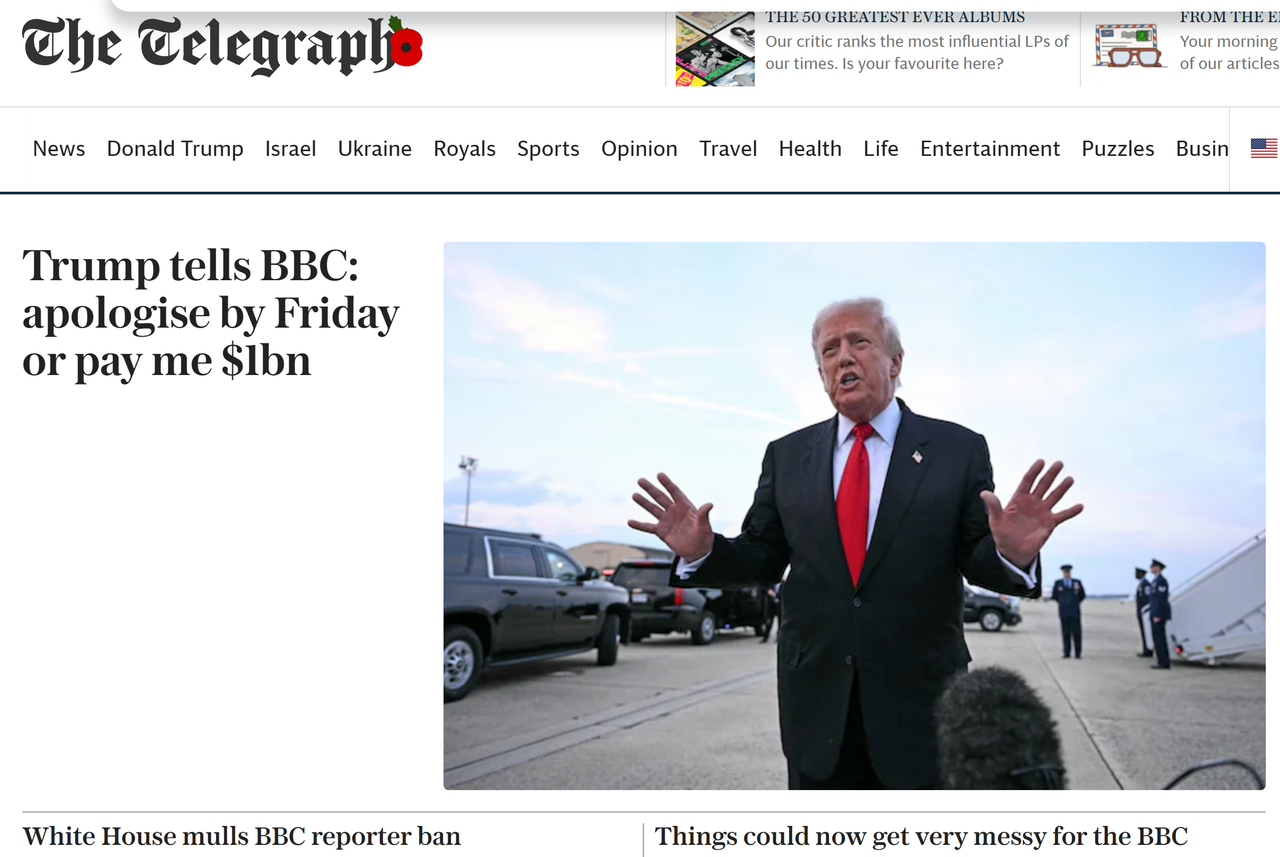The height and width of the screenshot is (857, 1280).
Task: Read Things could now get very messy
Action: click(x=922, y=836)
